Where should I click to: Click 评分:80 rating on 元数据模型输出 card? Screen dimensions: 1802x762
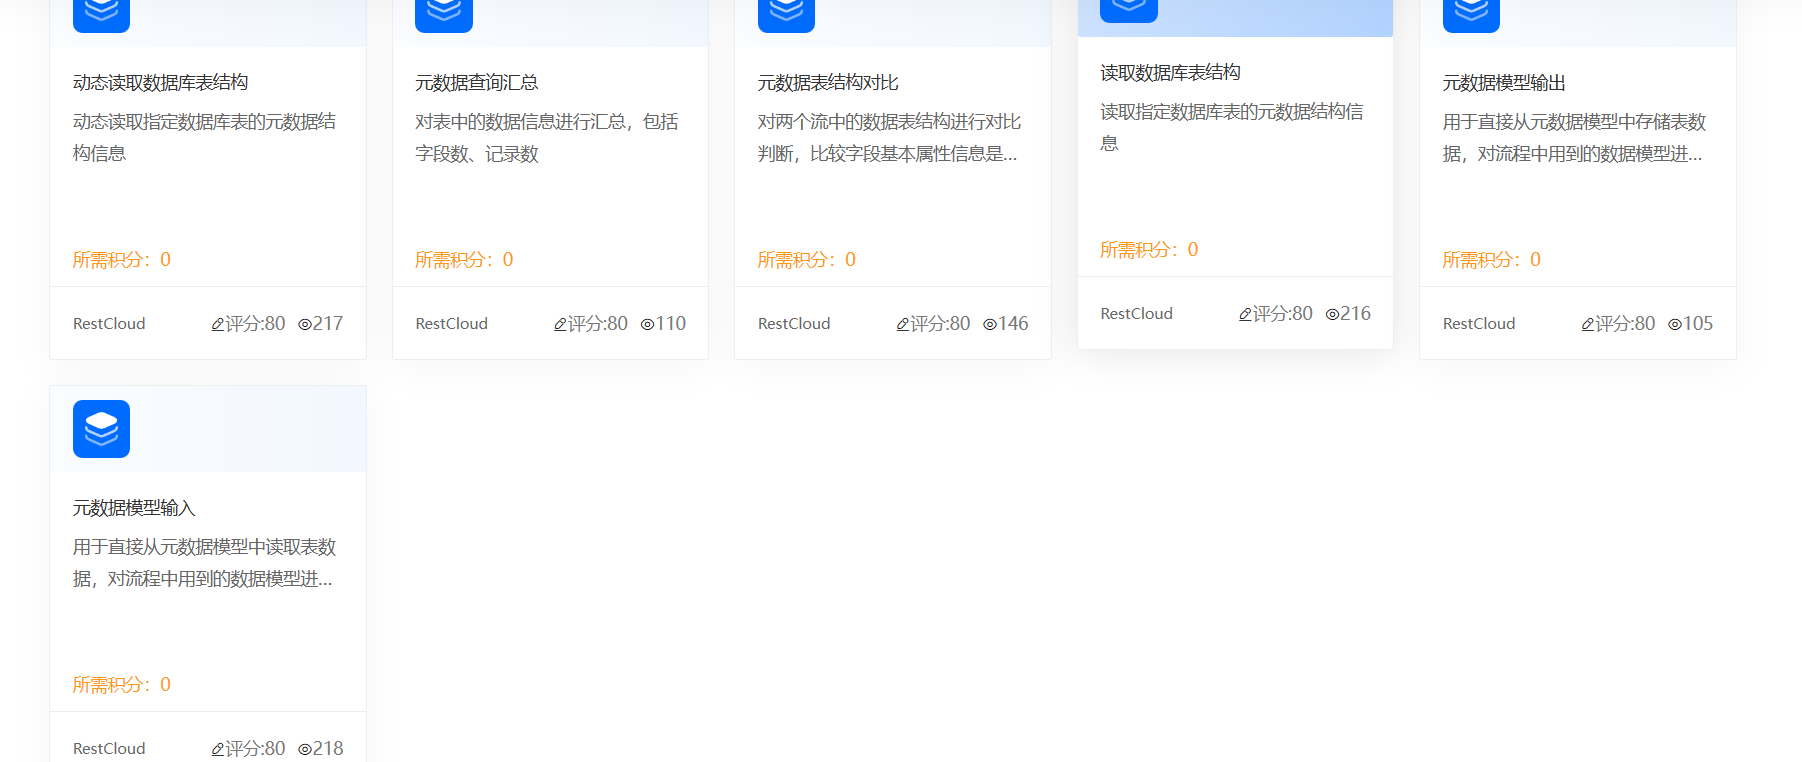click(x=1625, y=324)
